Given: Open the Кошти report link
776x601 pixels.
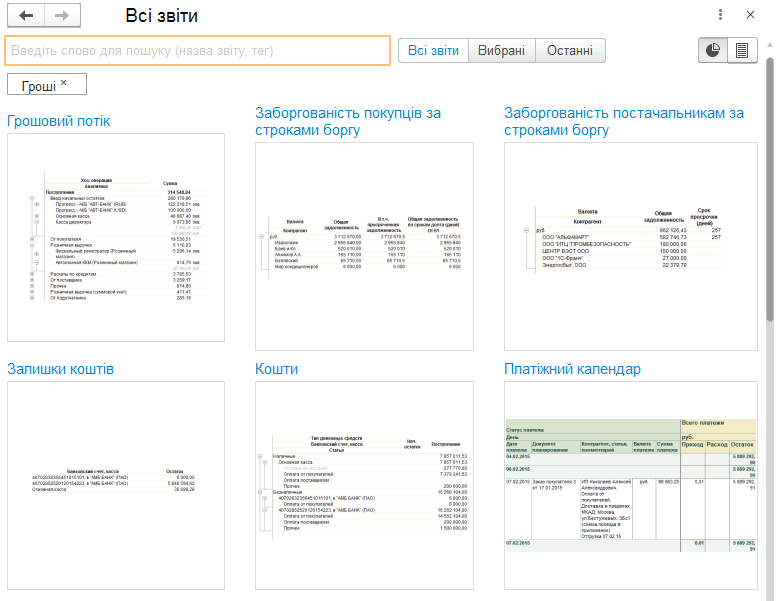Looking at the screenshot, I should 276,369.
